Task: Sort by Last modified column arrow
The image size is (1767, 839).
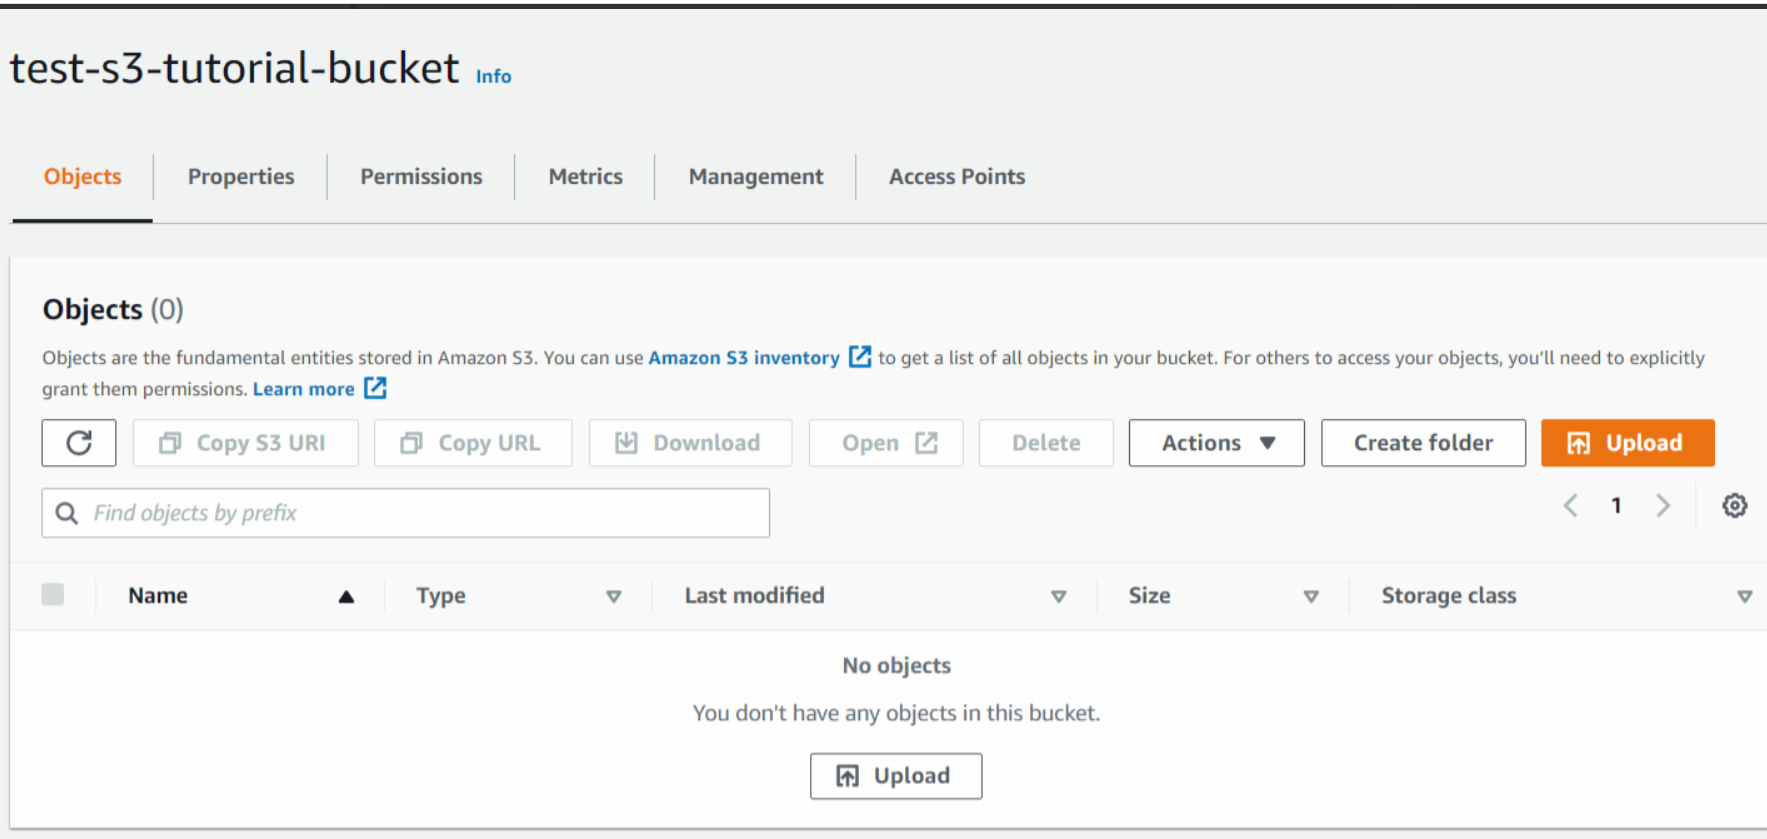Action: (x=1059, y=597)
